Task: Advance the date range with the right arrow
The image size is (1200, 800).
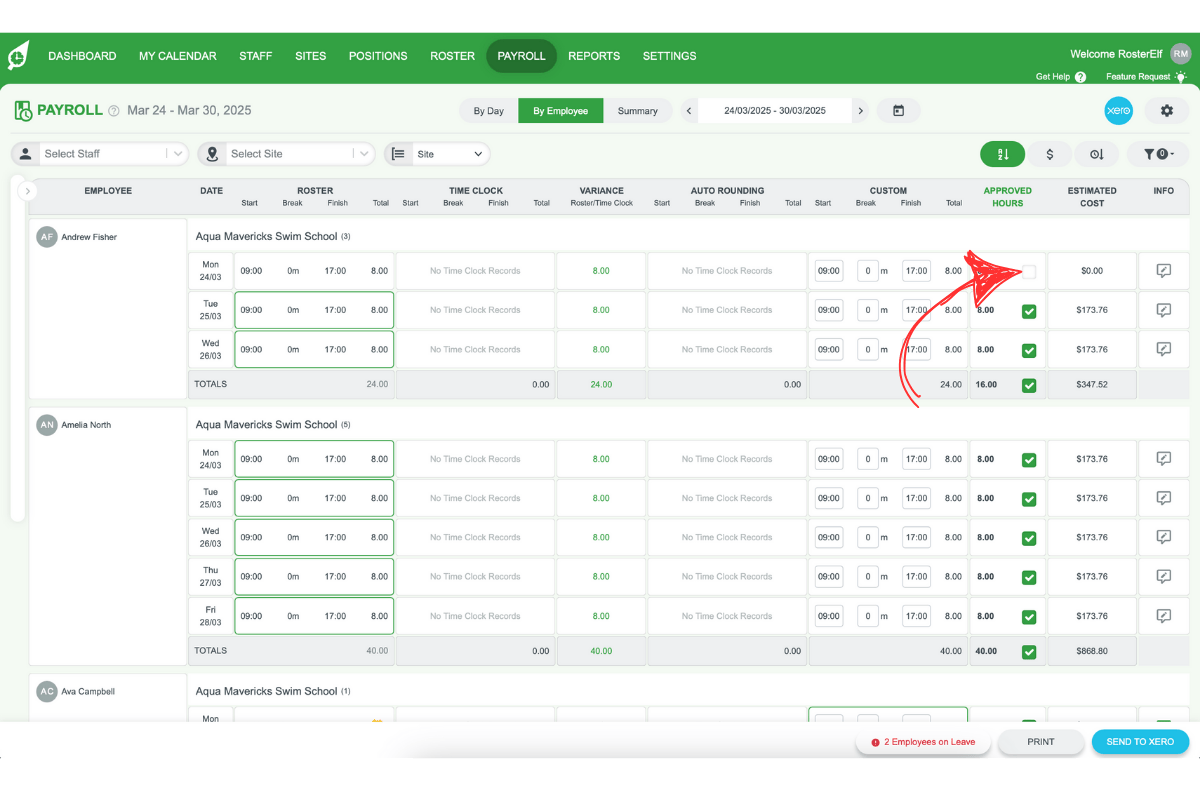Action: point(860,111)
